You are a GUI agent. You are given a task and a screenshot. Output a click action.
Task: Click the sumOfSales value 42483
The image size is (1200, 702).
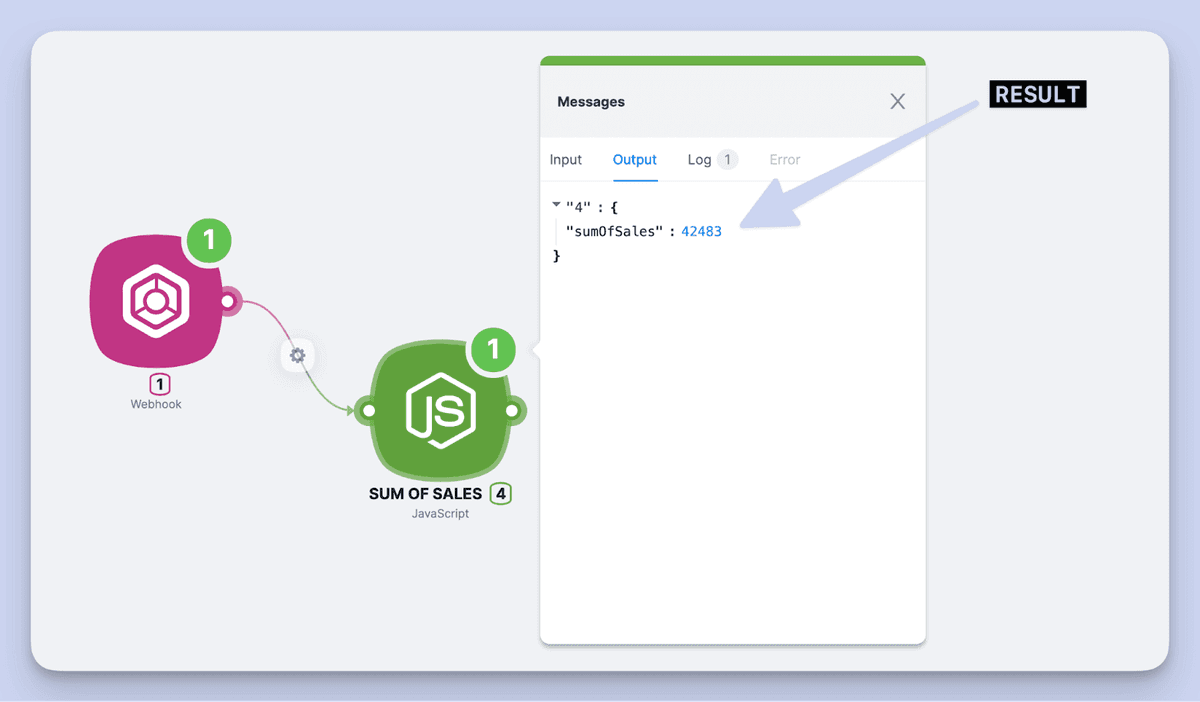(x=701, y=232)
